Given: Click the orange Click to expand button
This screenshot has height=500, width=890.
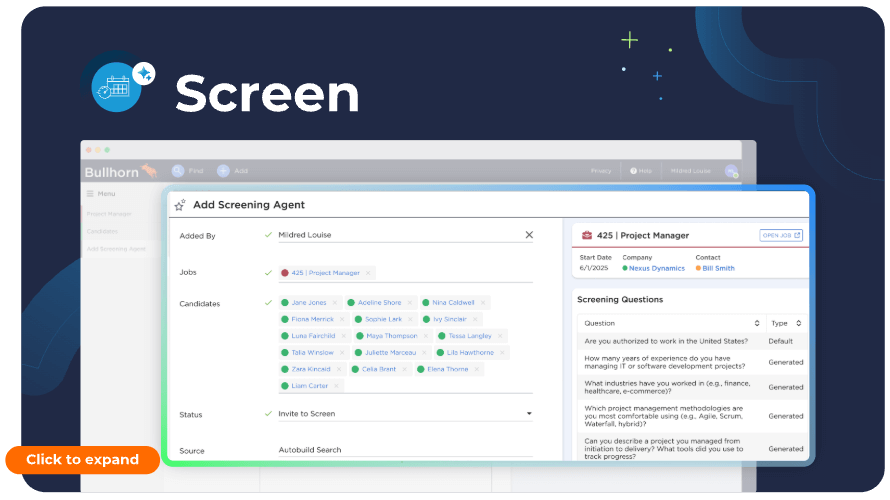Looking at the screenshot, I should point(82,460).
